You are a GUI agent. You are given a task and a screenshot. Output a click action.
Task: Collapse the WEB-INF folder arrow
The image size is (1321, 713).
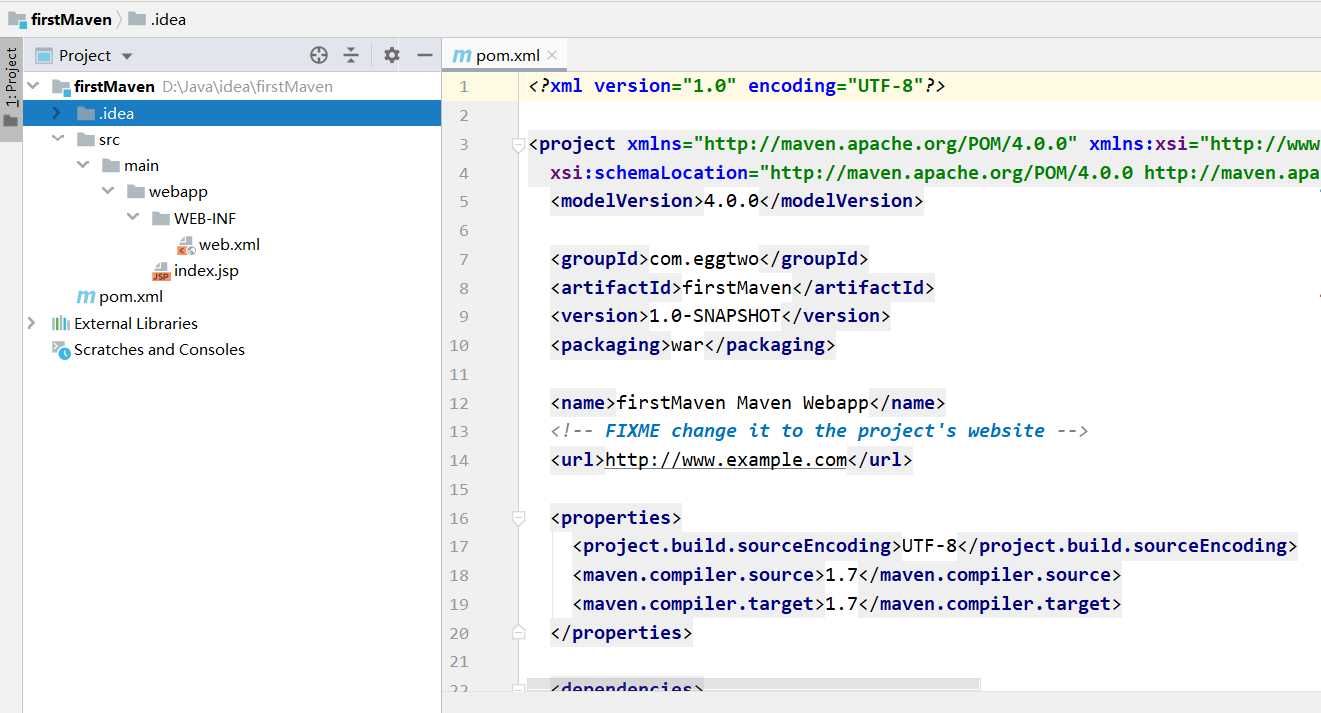point(133,218)
